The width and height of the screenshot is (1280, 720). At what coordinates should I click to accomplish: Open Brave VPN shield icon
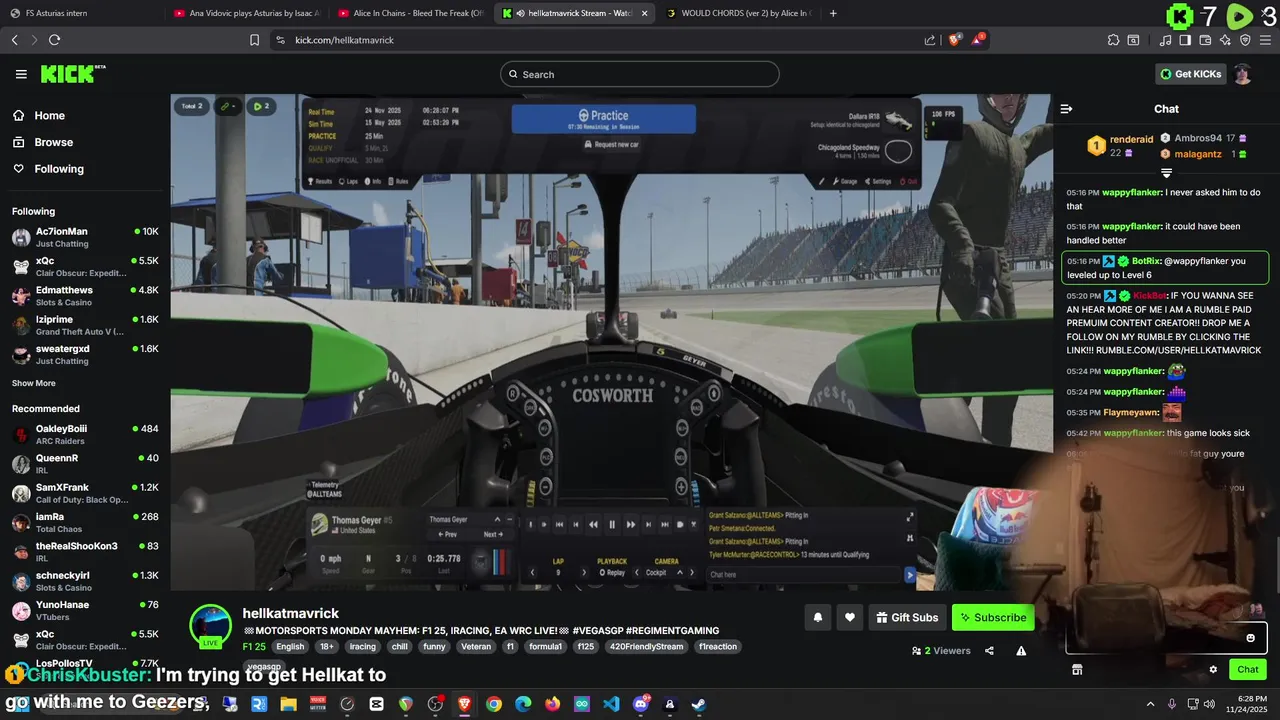pos(1245,40)
